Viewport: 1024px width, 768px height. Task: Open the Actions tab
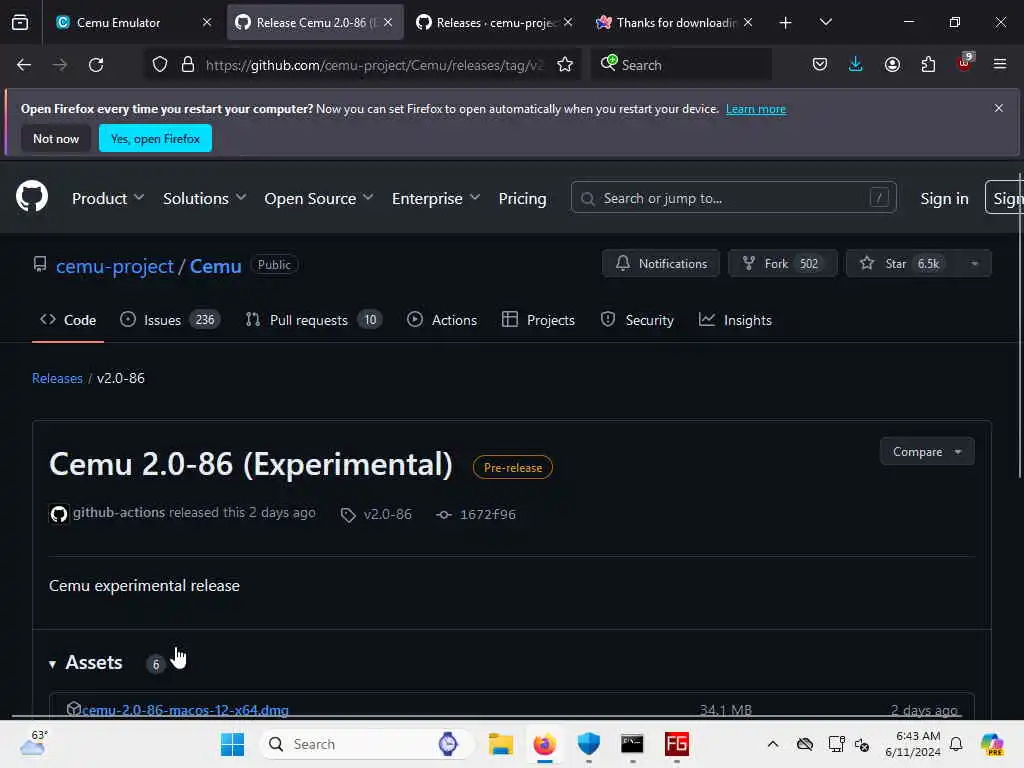(442, 320)
